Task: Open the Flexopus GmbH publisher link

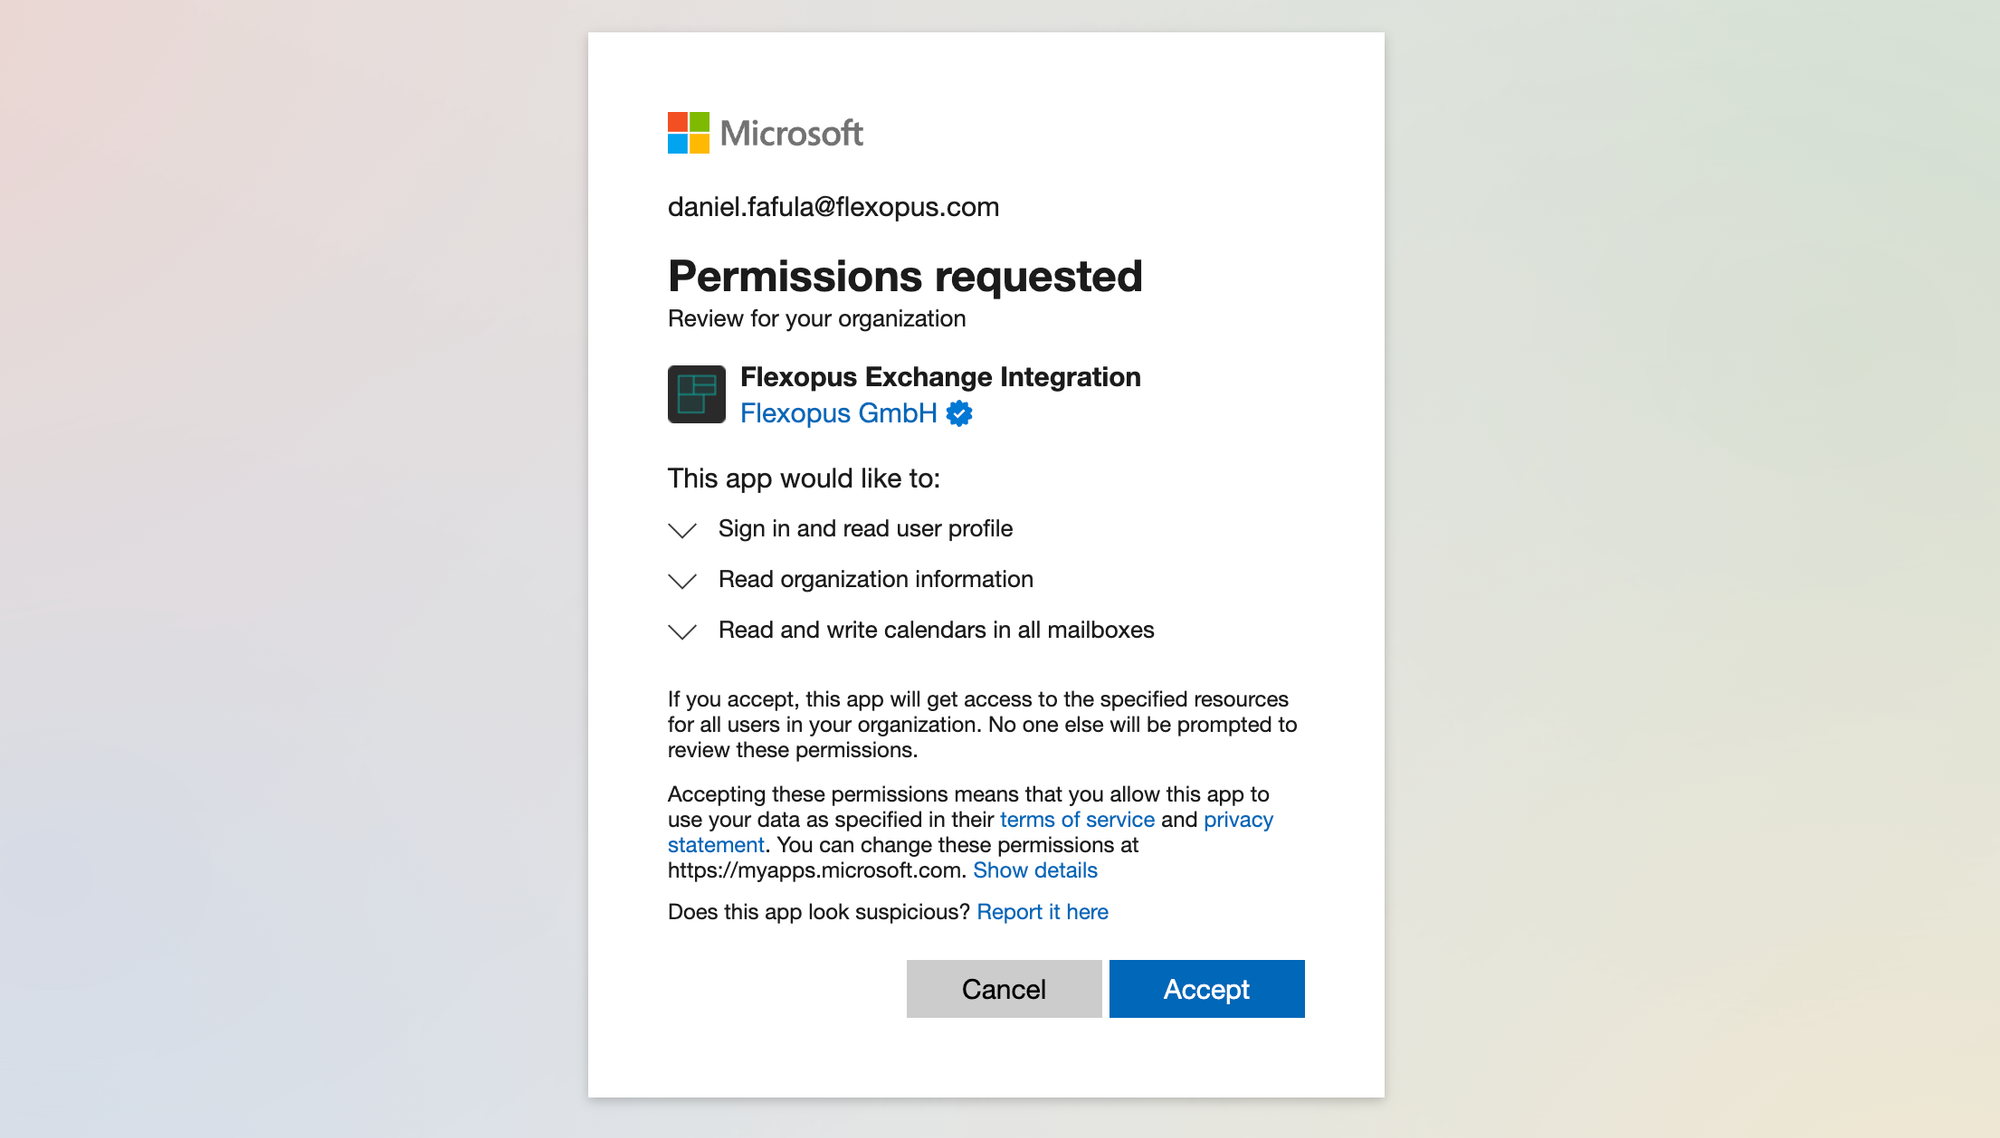Action: pos(838,413)
